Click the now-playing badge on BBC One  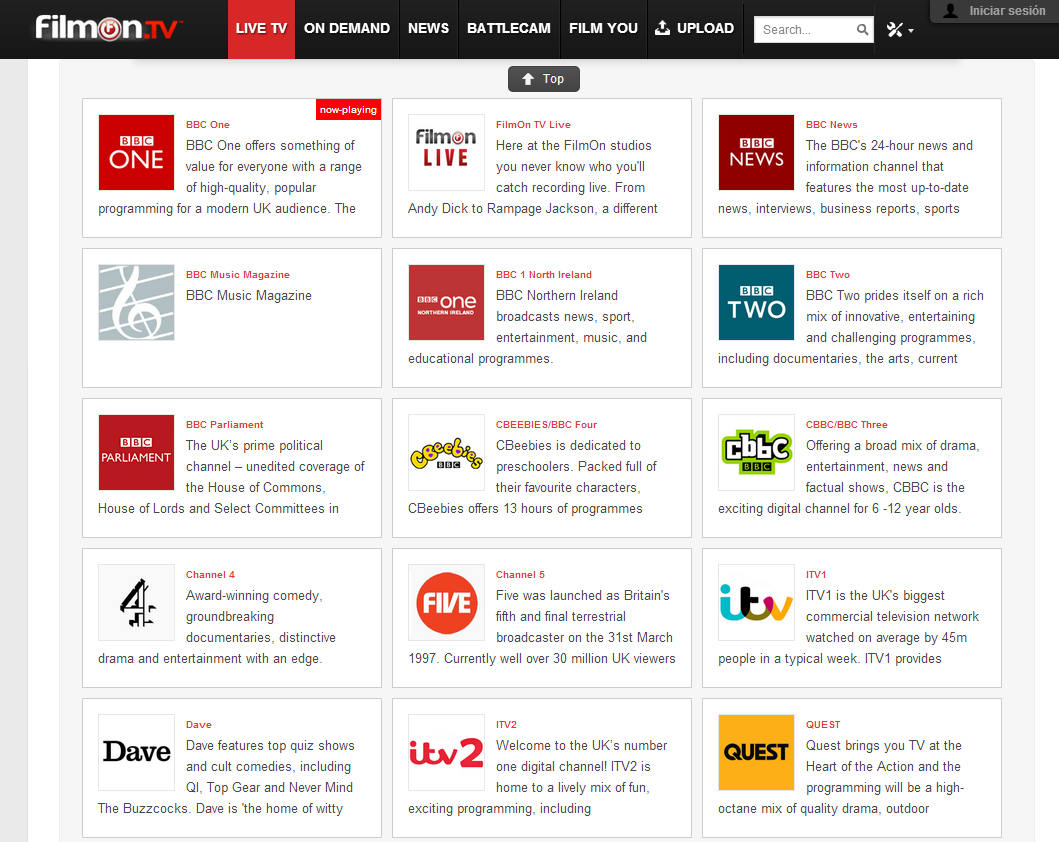coord(348,109)
